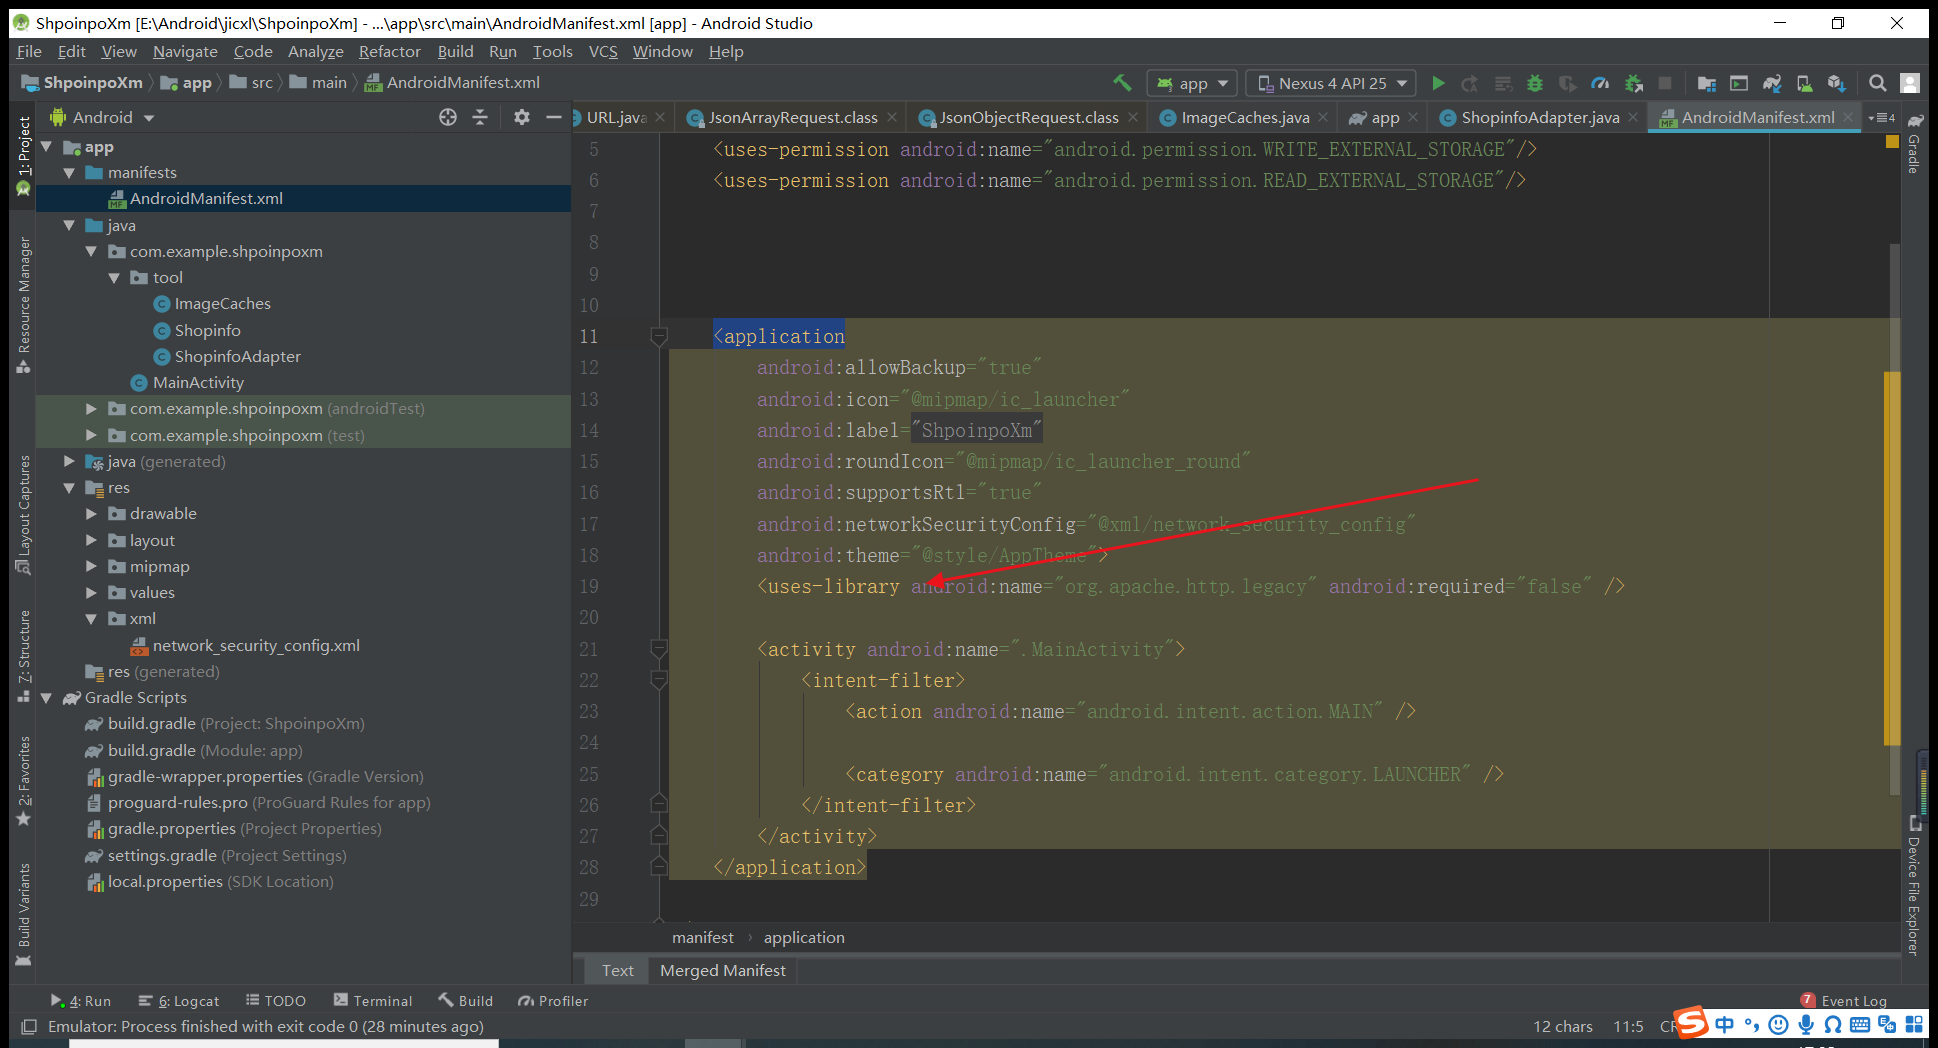This screenshot has height=1048, width=1938.
Task: Expand the mipmap folder
Action: (91, 567)
